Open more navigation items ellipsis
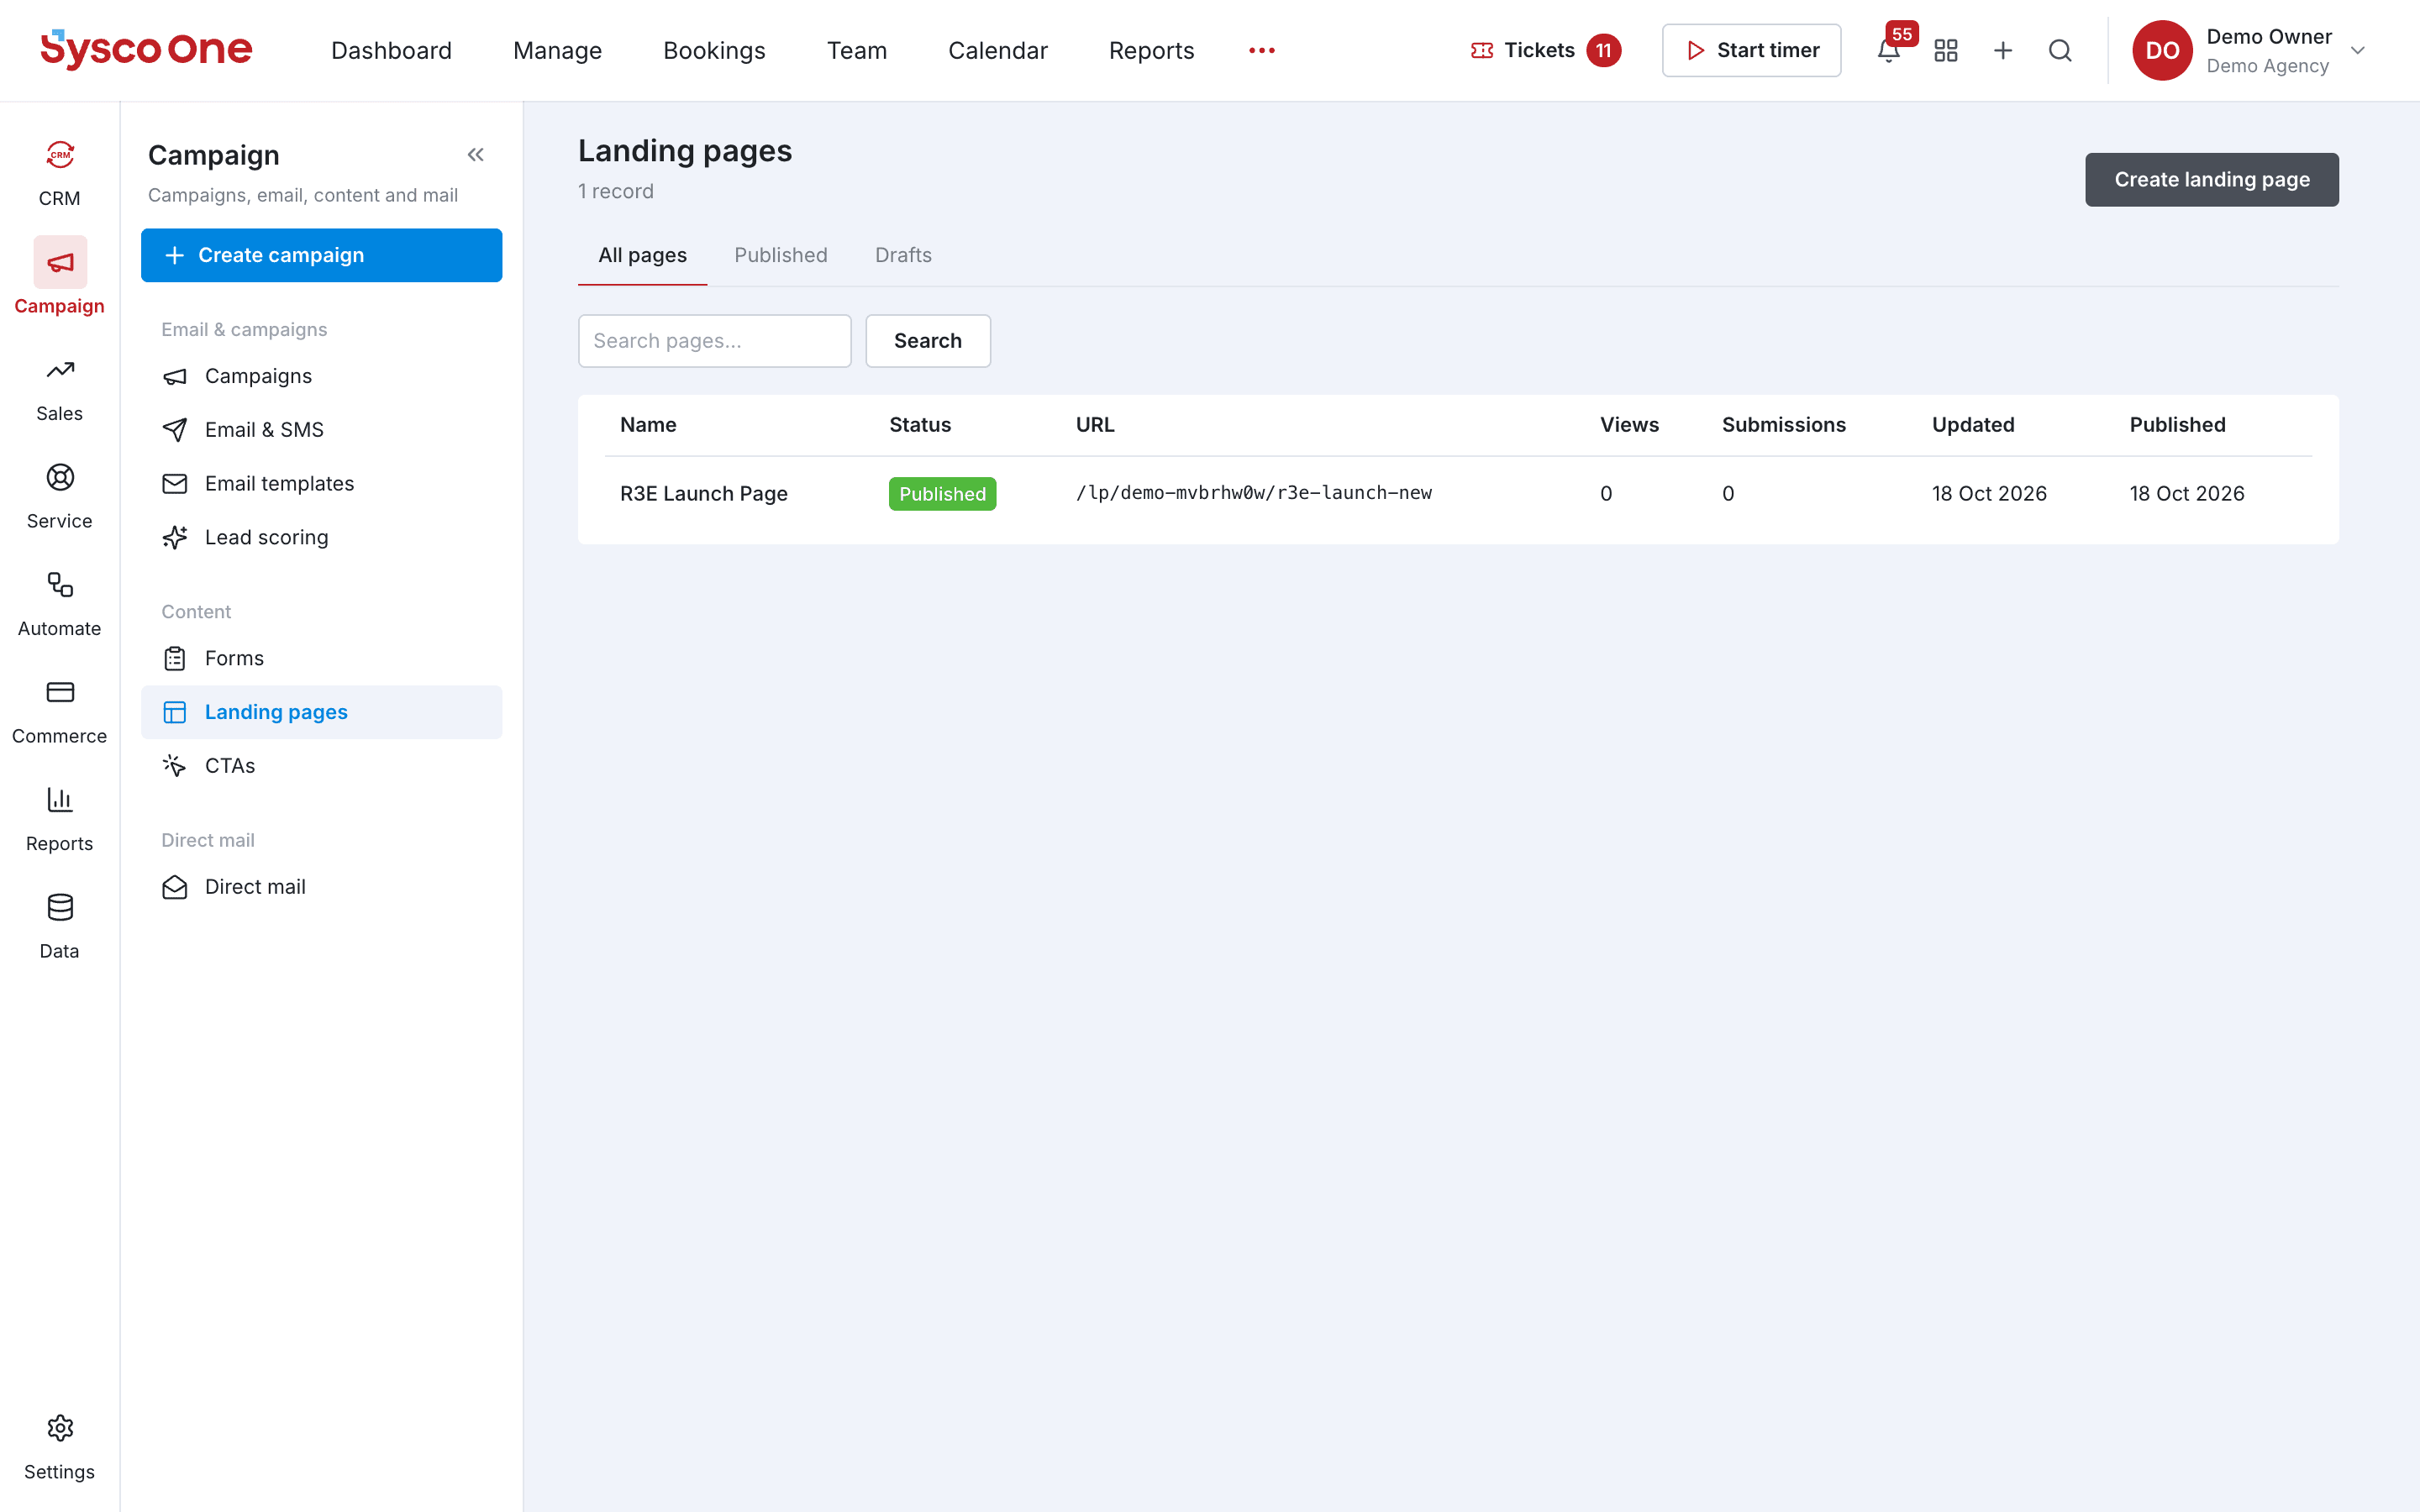The width and height of the screenshot is (2420, 1512). click(x=1261, y=50)
